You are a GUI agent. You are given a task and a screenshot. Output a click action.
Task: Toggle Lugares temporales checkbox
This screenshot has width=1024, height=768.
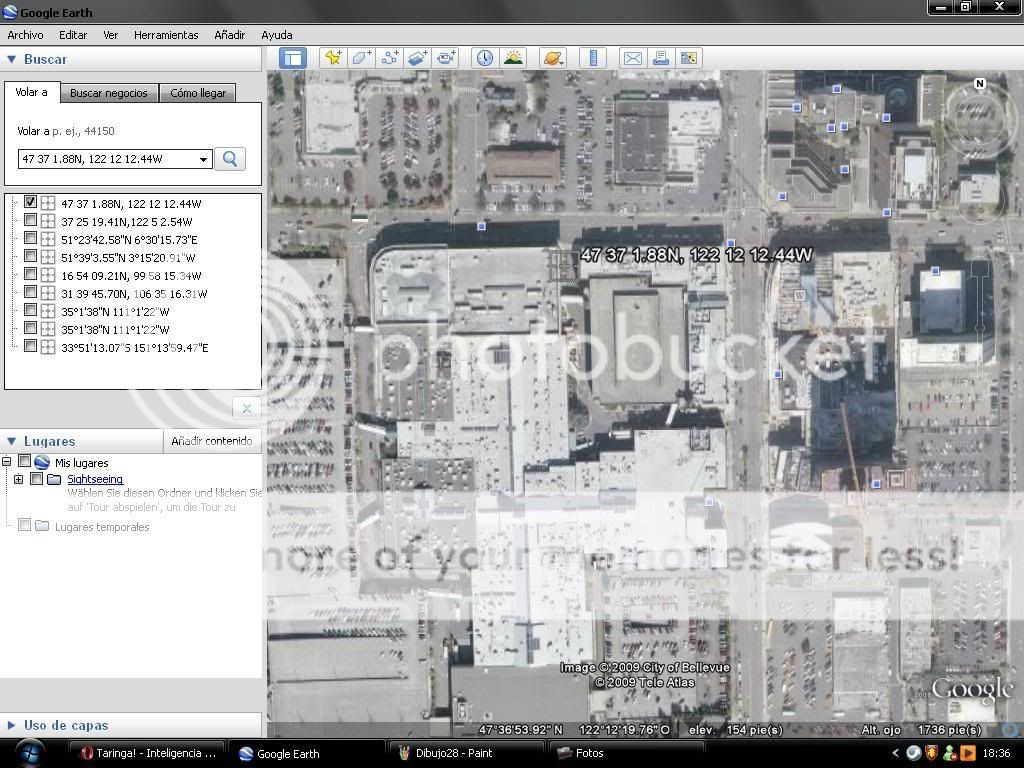(x=25, y=525)
